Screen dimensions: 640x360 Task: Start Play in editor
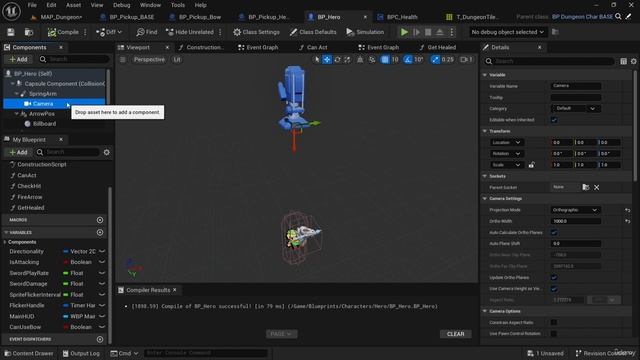click(x=404, y=32)
